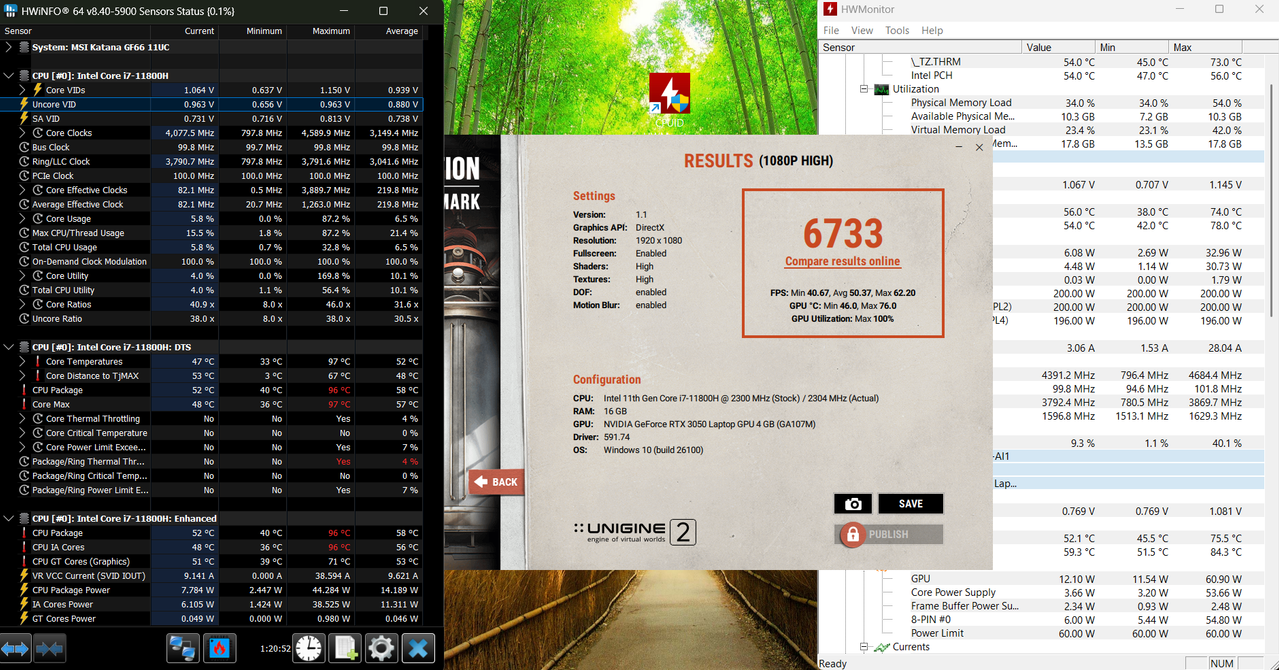Select the Virtual Memory Load row
The height and width of the screenshot is (670, 1279).
1041,130
